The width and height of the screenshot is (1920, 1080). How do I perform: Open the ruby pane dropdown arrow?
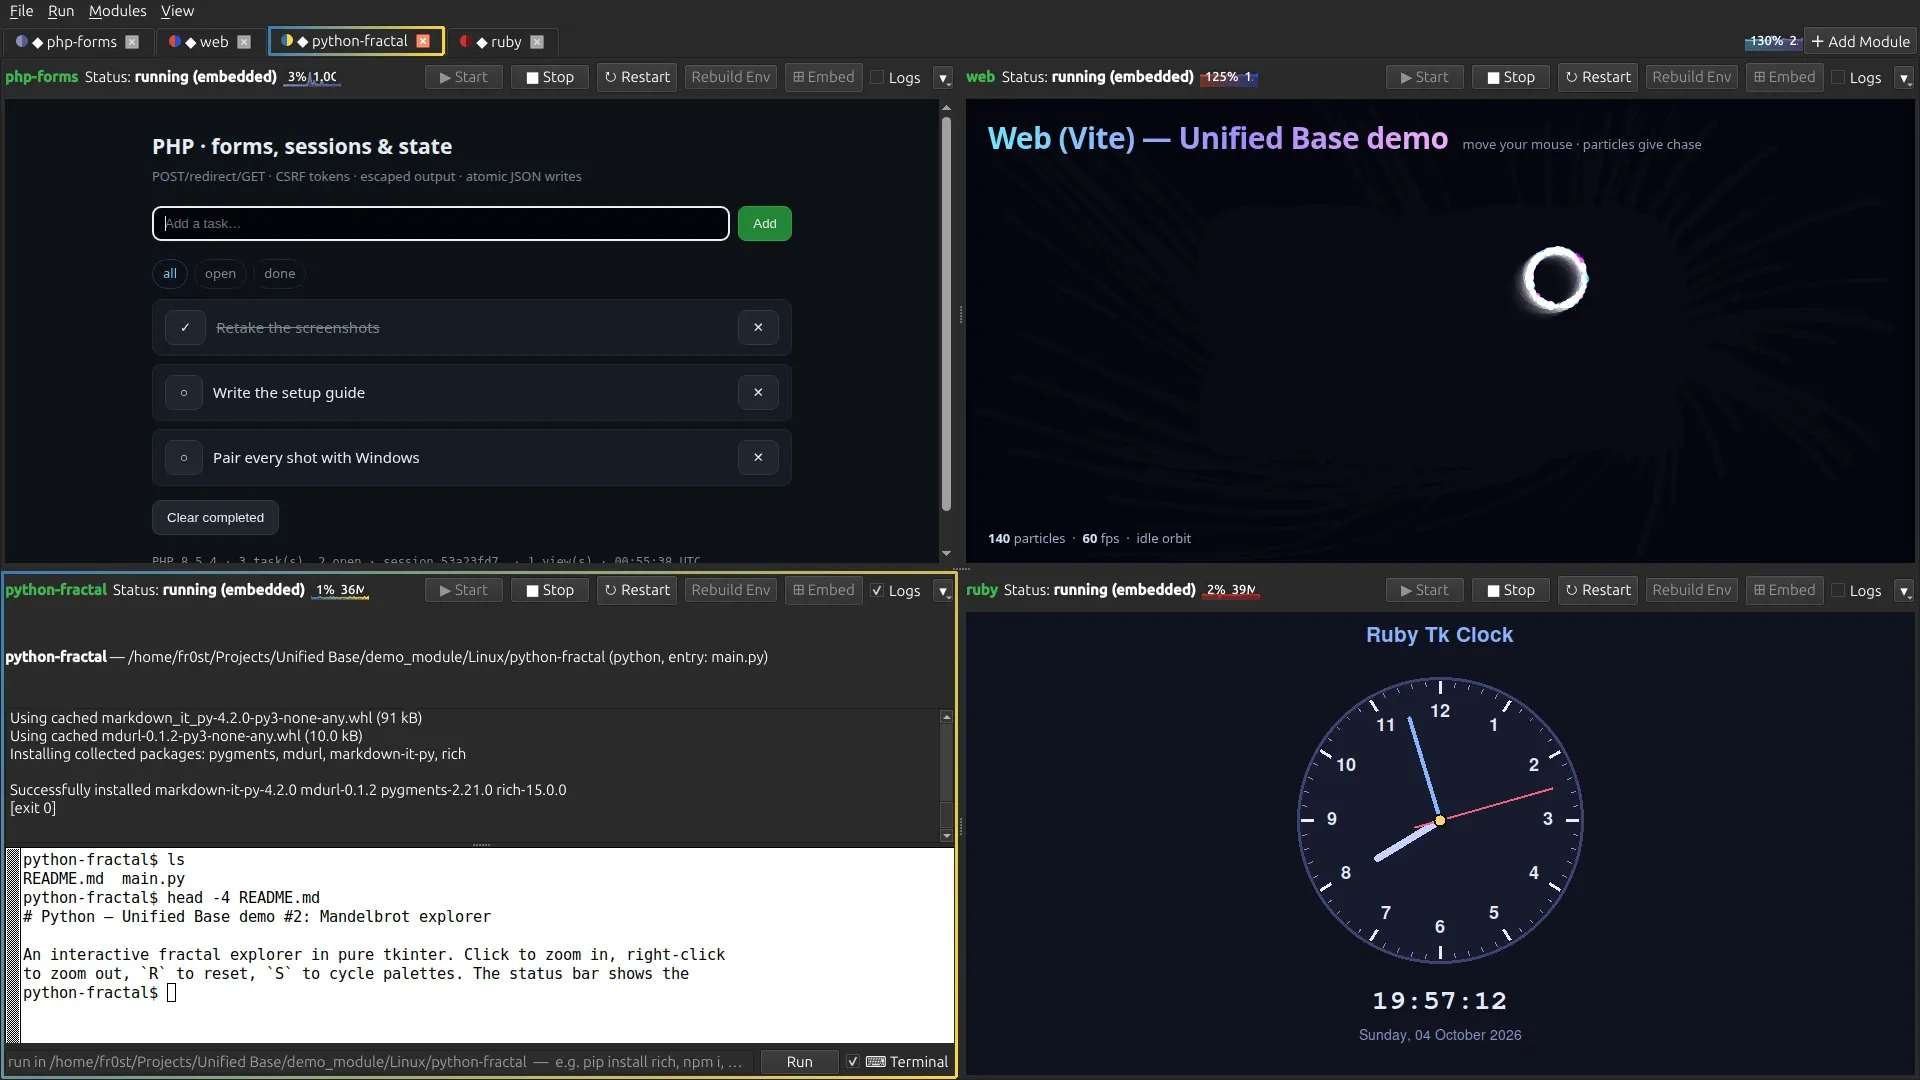1904,591
